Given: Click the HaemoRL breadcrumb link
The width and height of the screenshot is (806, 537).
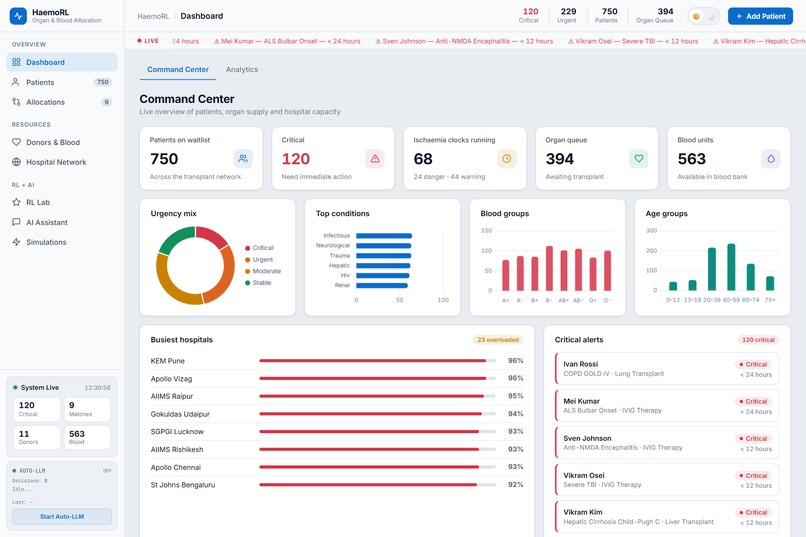Looking at the screenshot, I should tap(153, 16).
